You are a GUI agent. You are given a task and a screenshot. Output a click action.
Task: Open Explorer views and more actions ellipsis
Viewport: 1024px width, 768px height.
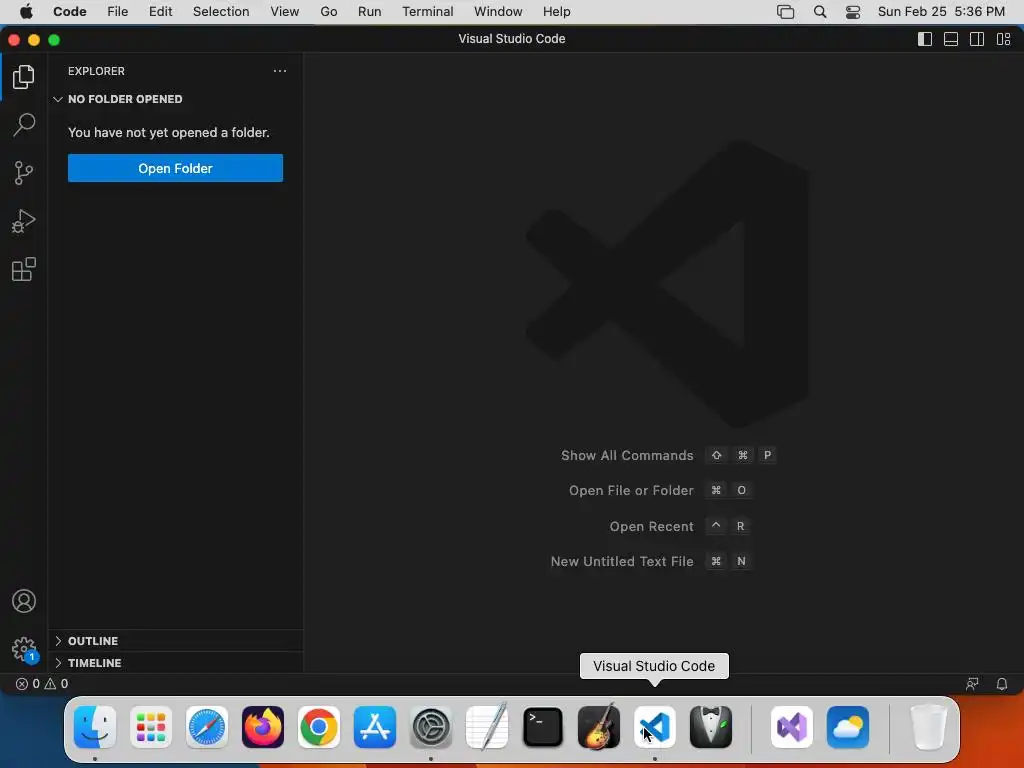(280, 71)
